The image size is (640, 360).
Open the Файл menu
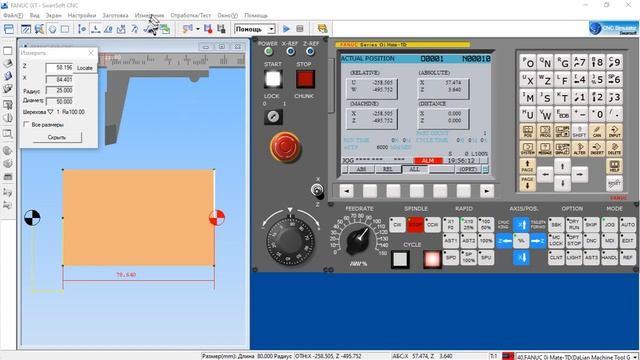tap(13, 16)
